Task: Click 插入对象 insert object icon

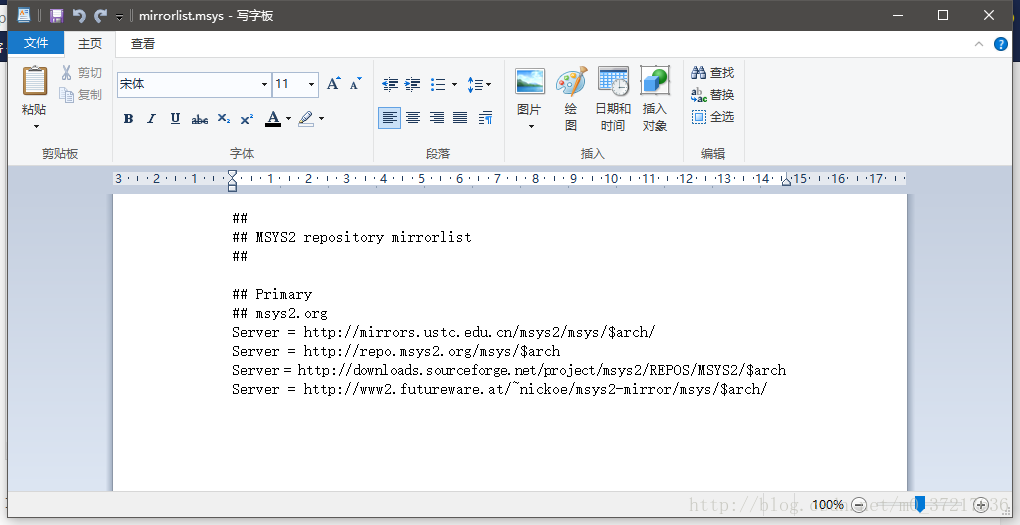Action: (x=654, y=100)
